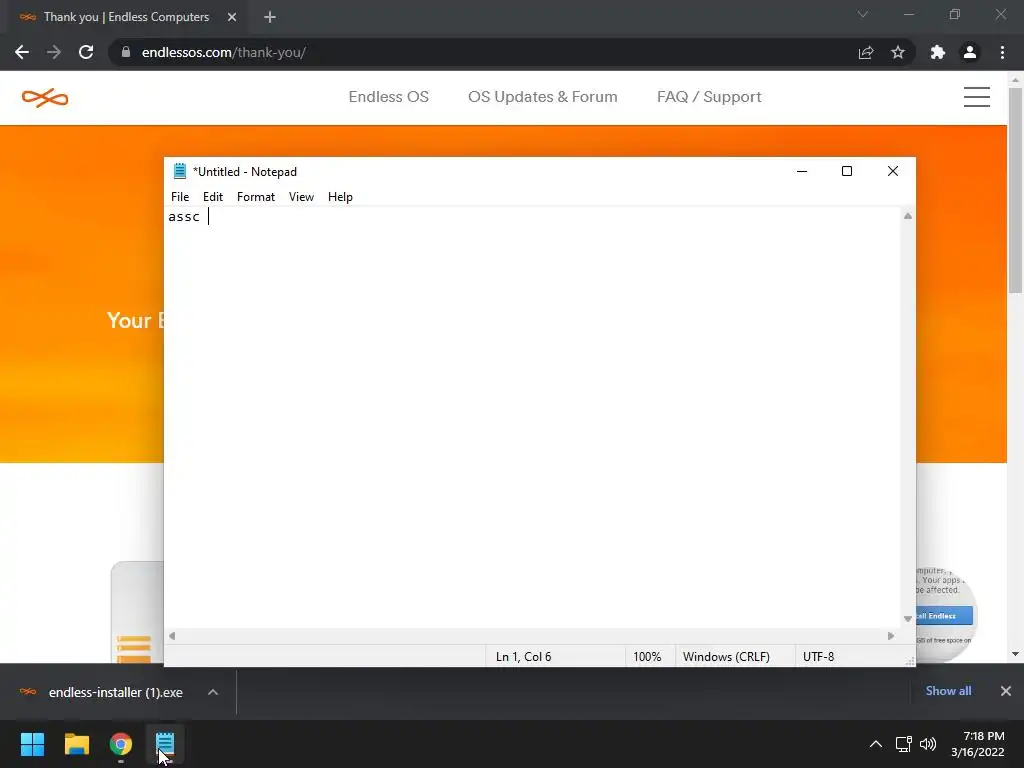Close the Chrome downloads bar

[1006, 691]
